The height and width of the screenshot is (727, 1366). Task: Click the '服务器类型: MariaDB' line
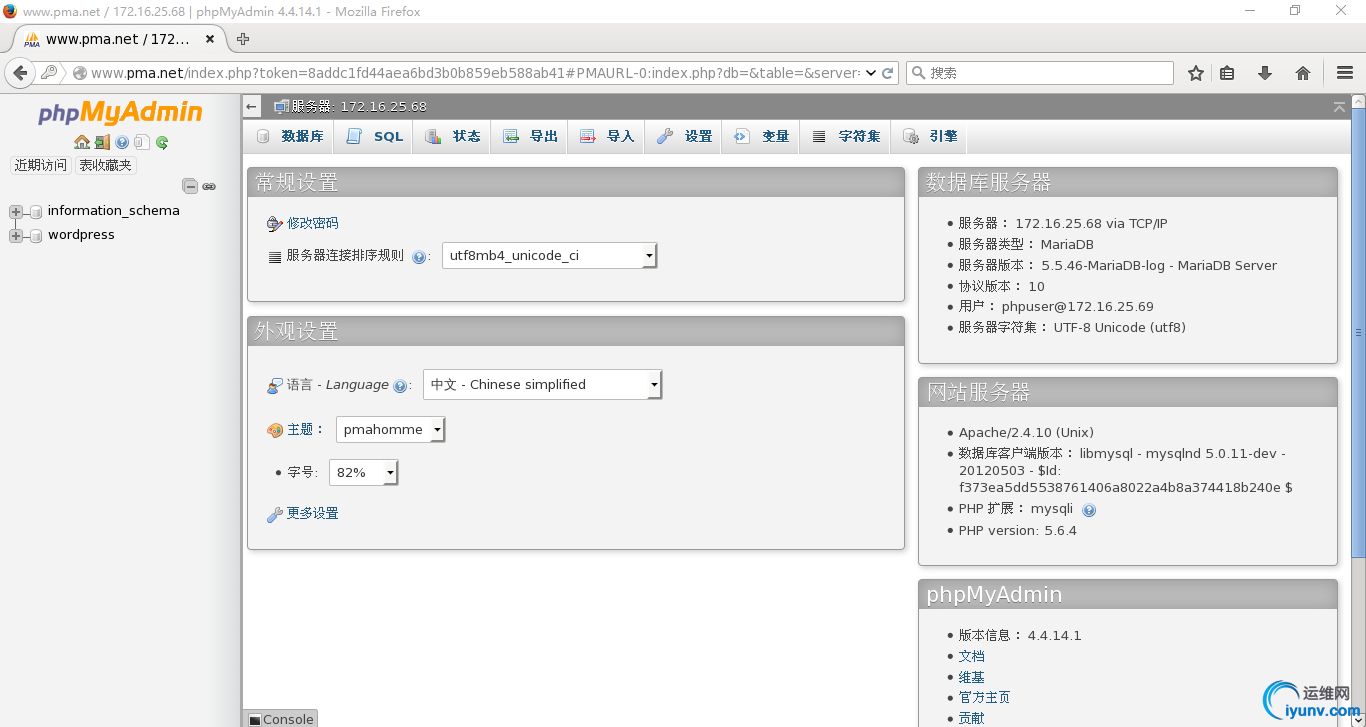pyautogui.click(x=1026, y=245)
